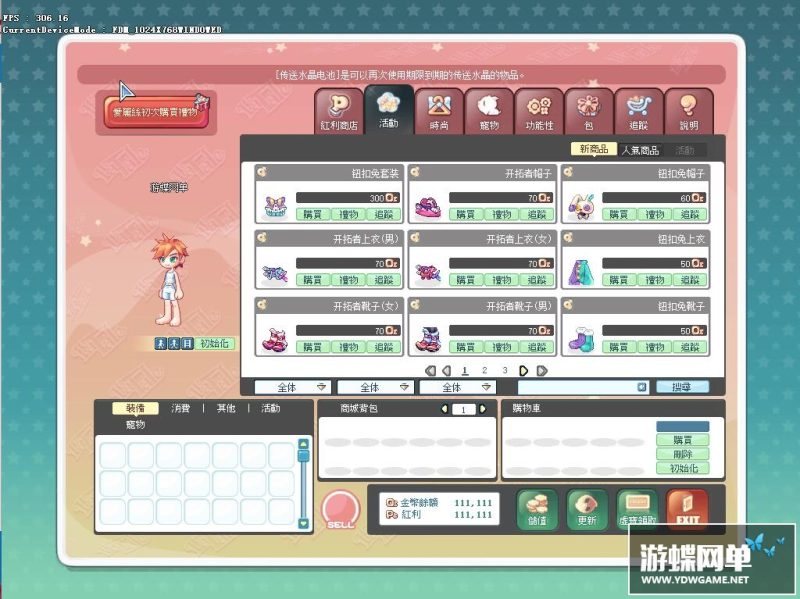Select the 活動 inventory tab
Image resolution: width=800 pixels, height=599 pixels.
coord(270,408)
